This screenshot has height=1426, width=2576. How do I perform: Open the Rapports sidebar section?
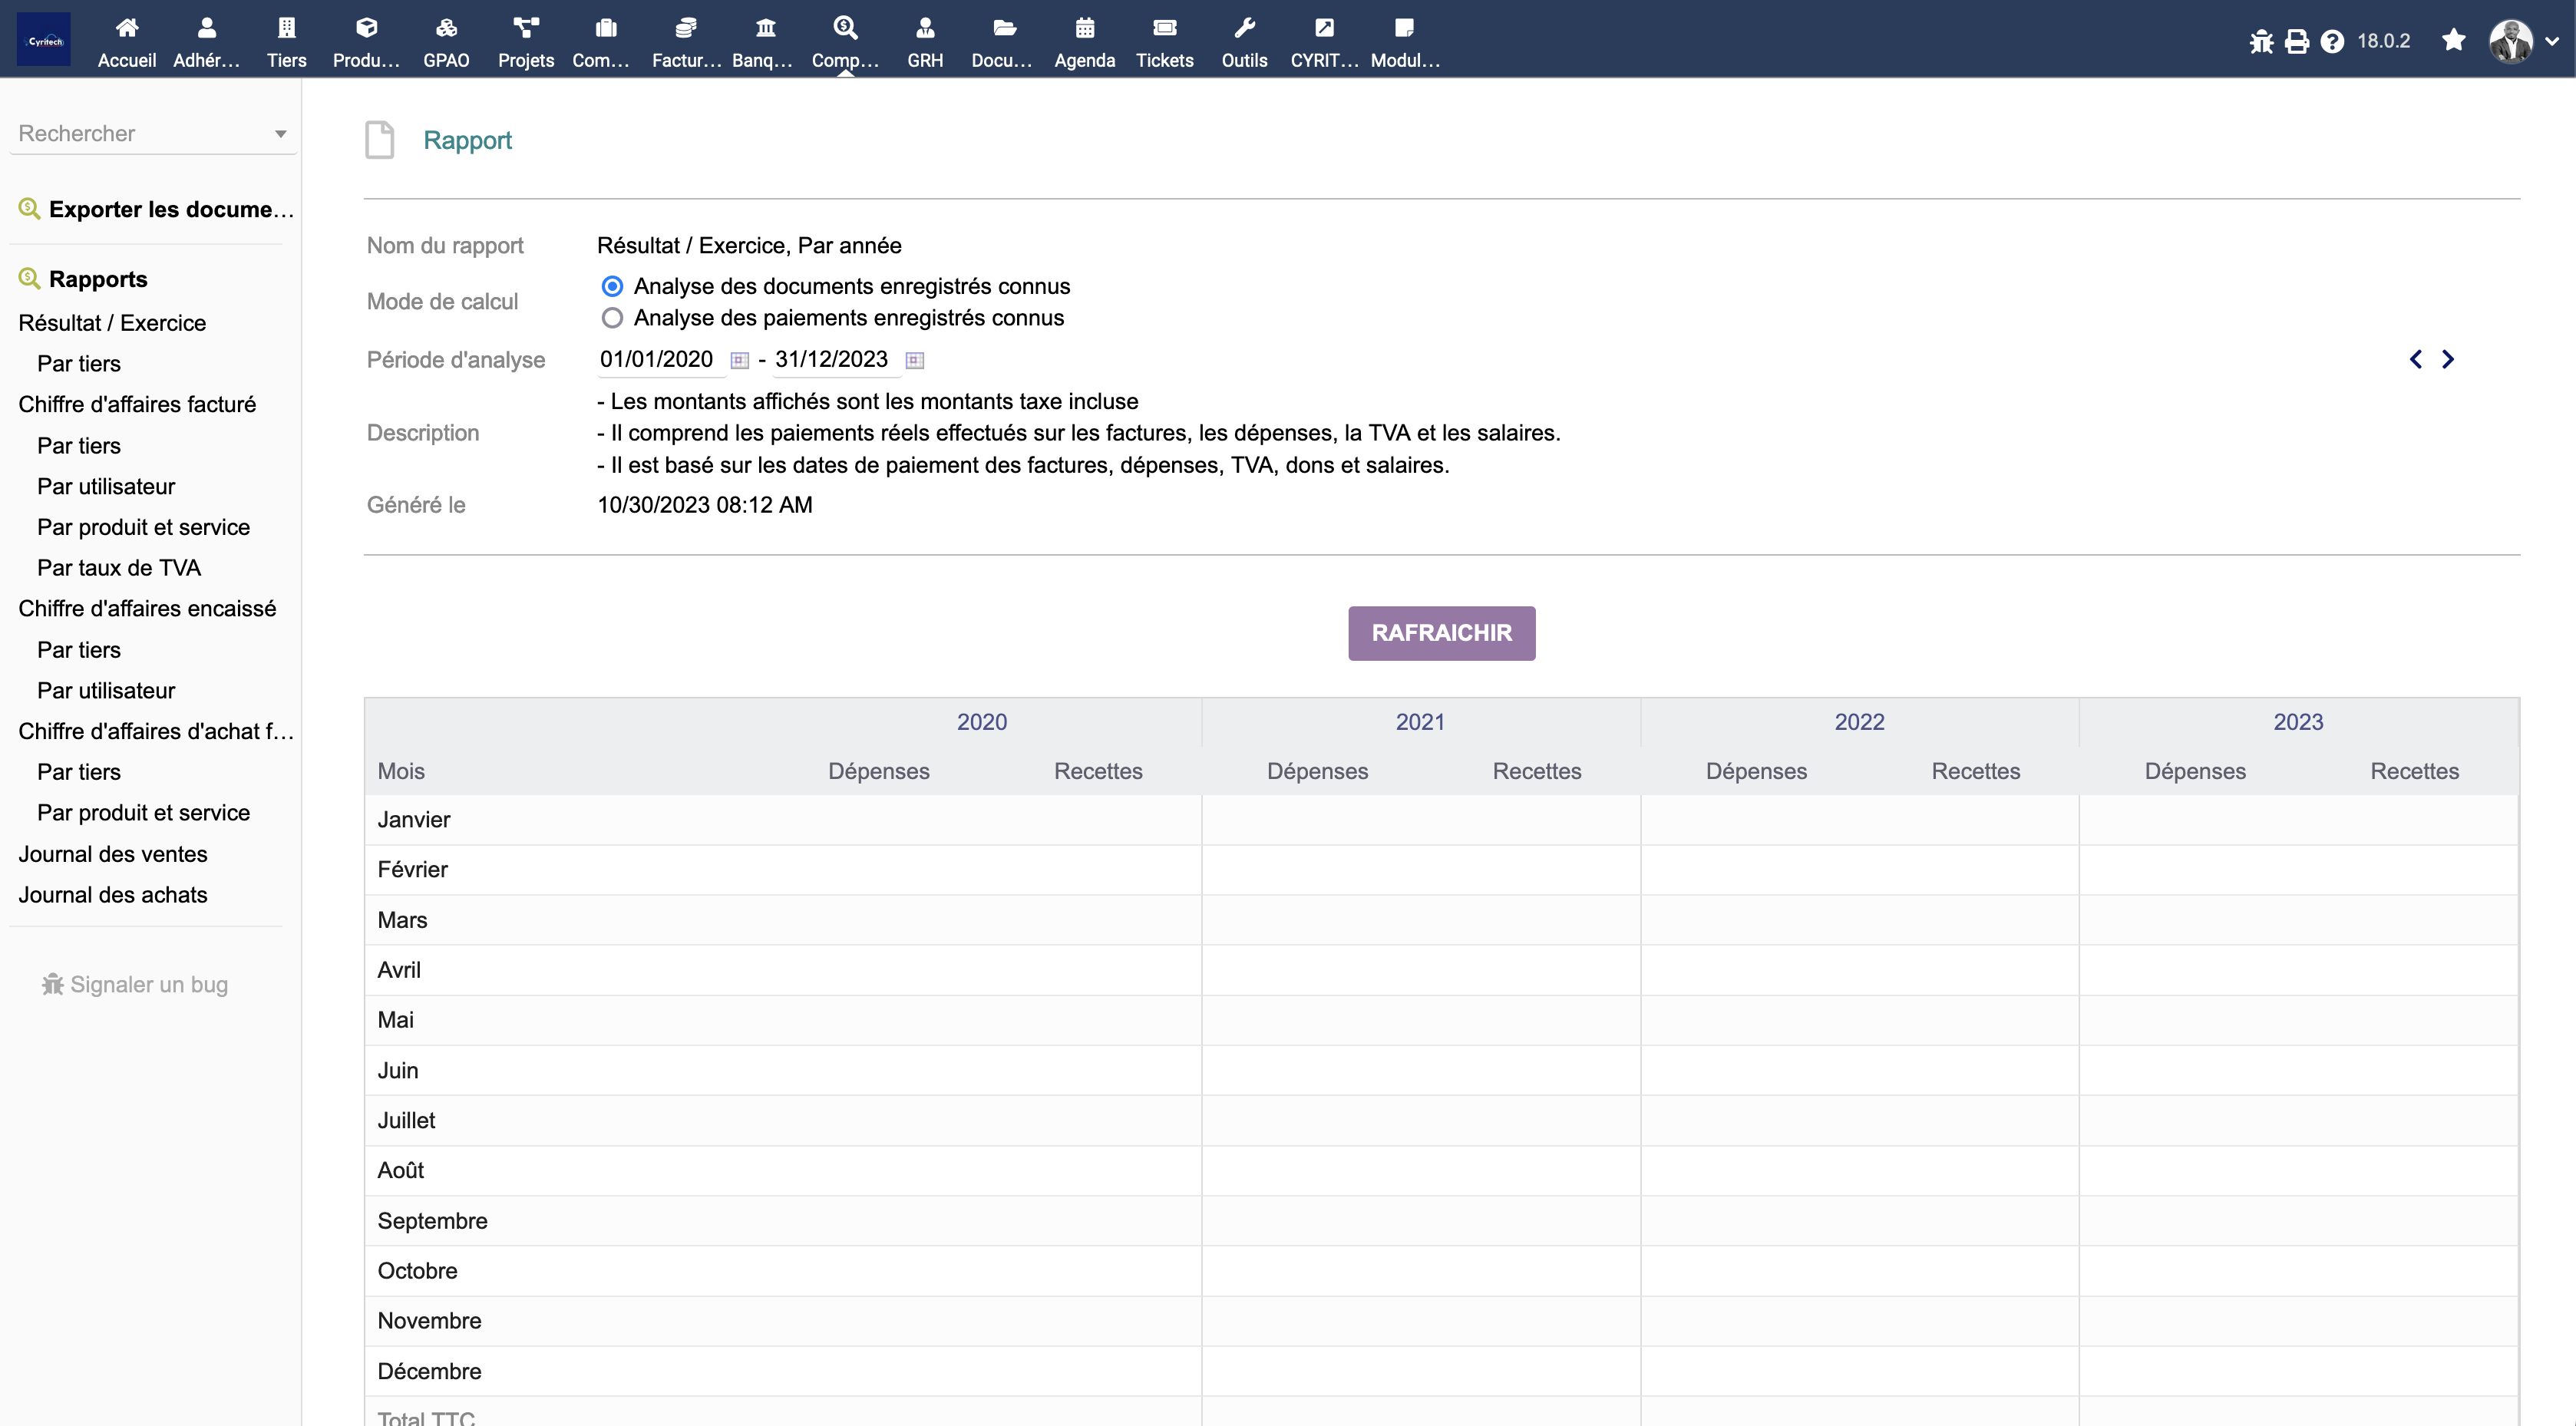(98, 279)
